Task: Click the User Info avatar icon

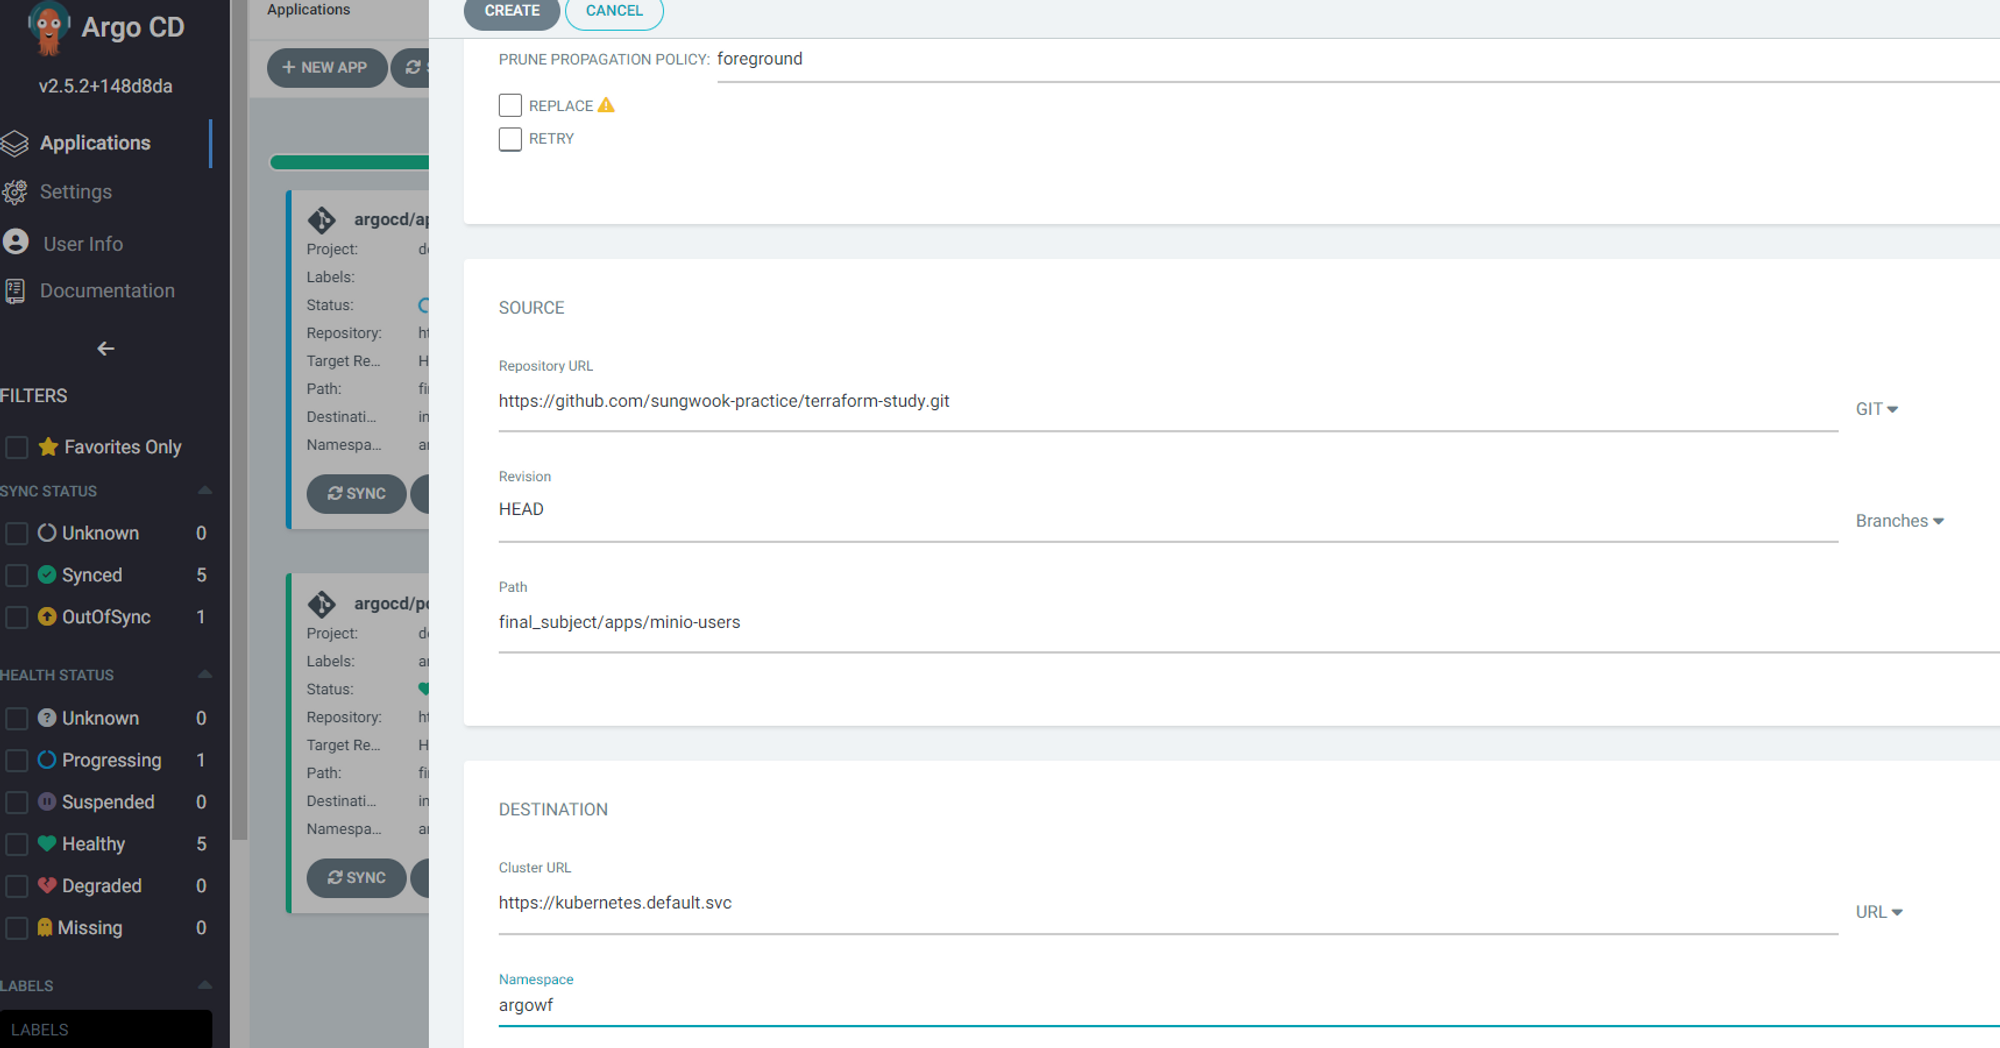Action: (16, 241)
